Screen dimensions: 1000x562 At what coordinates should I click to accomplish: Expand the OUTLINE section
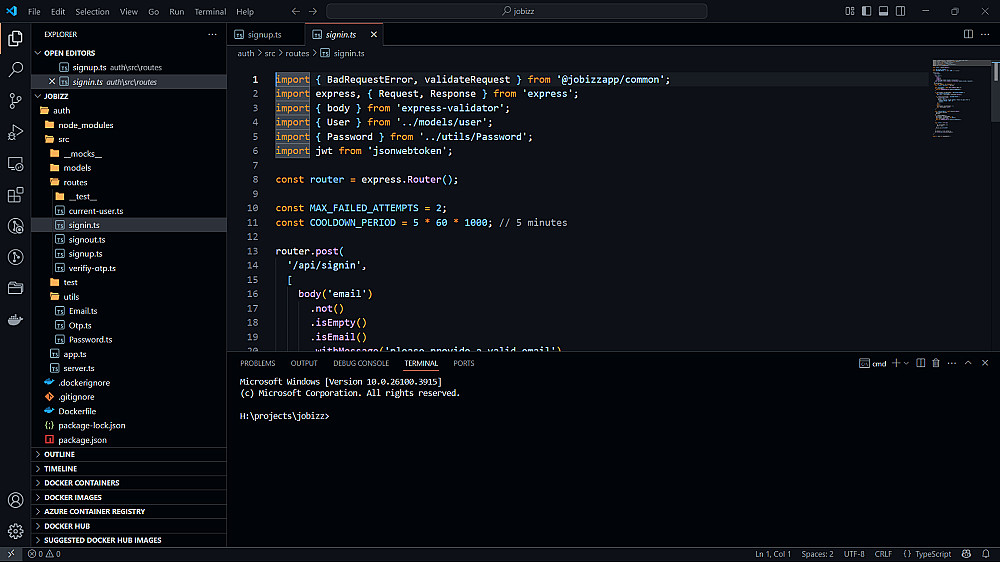tap(60, 454)
